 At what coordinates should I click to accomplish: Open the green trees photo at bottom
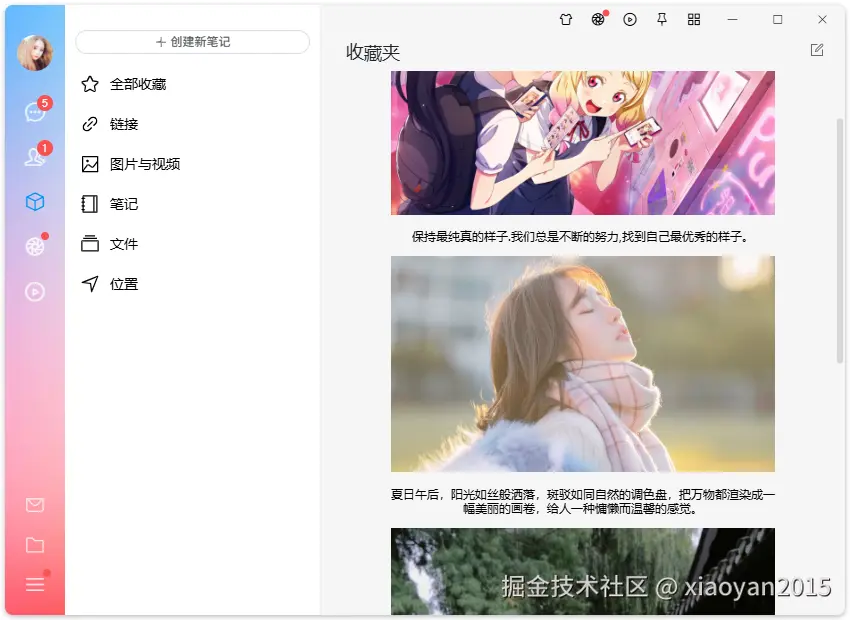pos(583,571)
